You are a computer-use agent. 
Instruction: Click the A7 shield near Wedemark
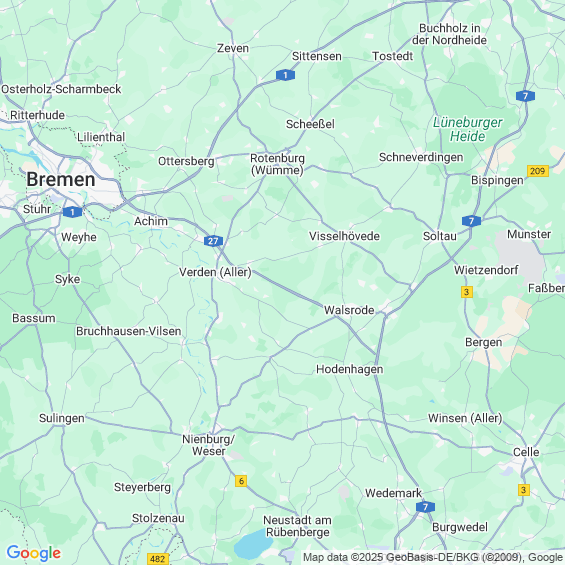tap(425, 507)
